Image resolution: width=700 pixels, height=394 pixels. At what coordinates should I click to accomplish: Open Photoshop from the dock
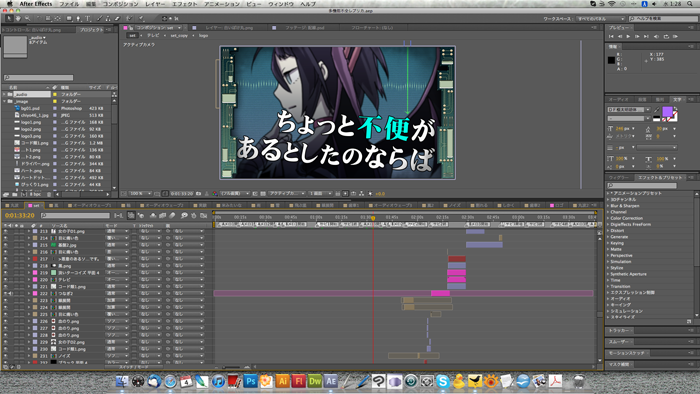coord(250,381)
